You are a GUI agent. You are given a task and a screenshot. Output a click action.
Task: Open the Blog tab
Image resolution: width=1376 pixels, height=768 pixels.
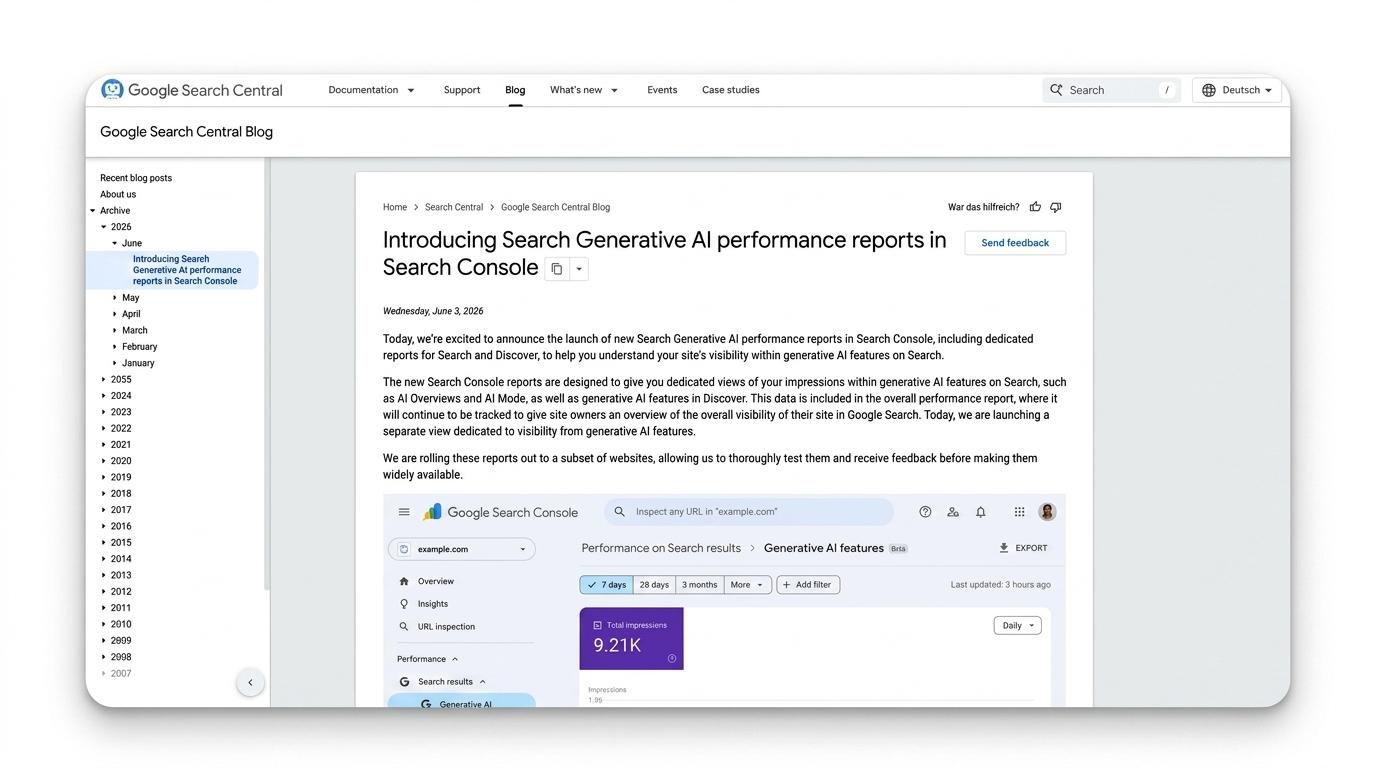click(515, 90)
